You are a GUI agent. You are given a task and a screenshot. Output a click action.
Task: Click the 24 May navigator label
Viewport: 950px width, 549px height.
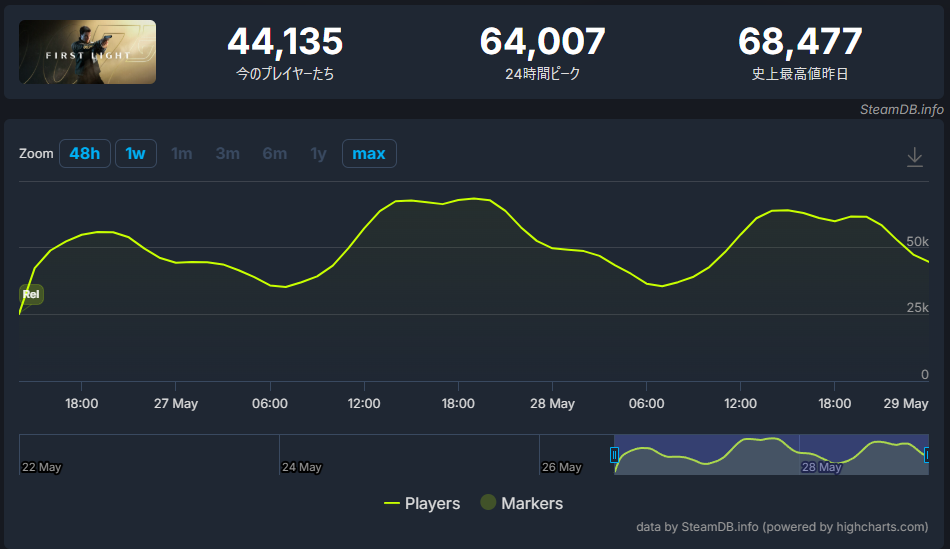click(302, 467)
